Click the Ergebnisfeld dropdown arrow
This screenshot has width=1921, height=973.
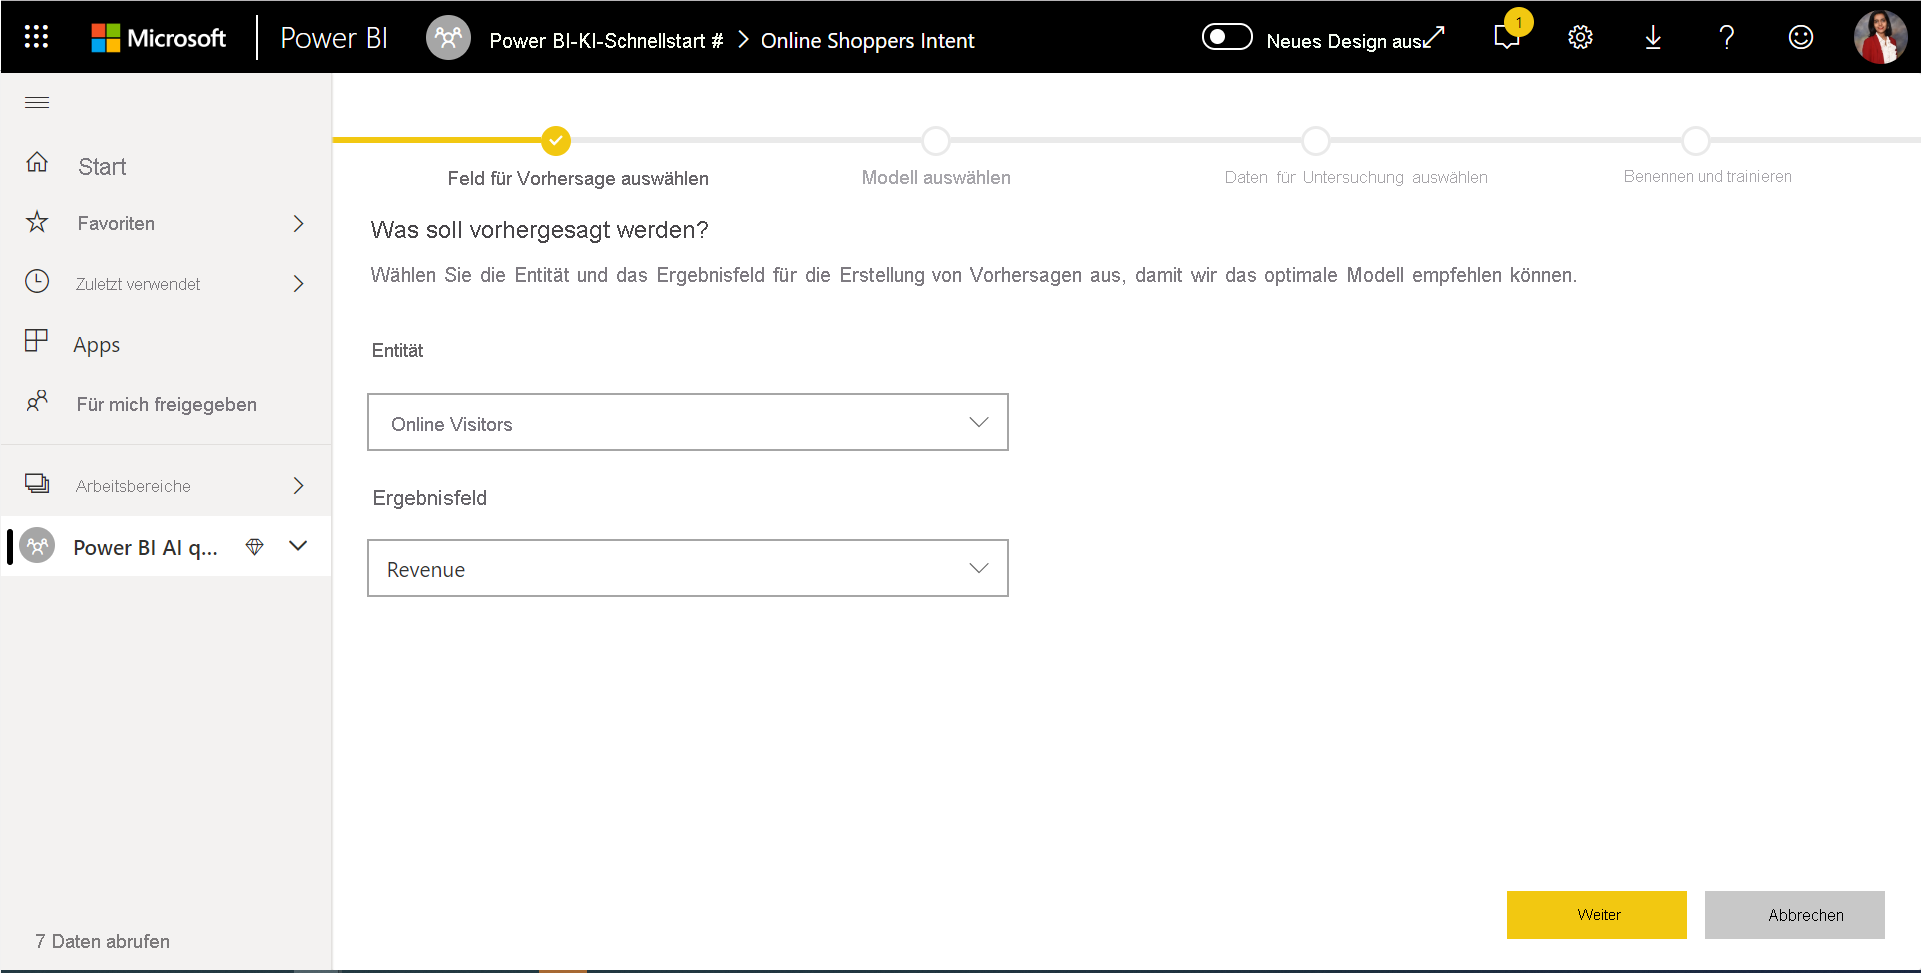pos(979,568)
